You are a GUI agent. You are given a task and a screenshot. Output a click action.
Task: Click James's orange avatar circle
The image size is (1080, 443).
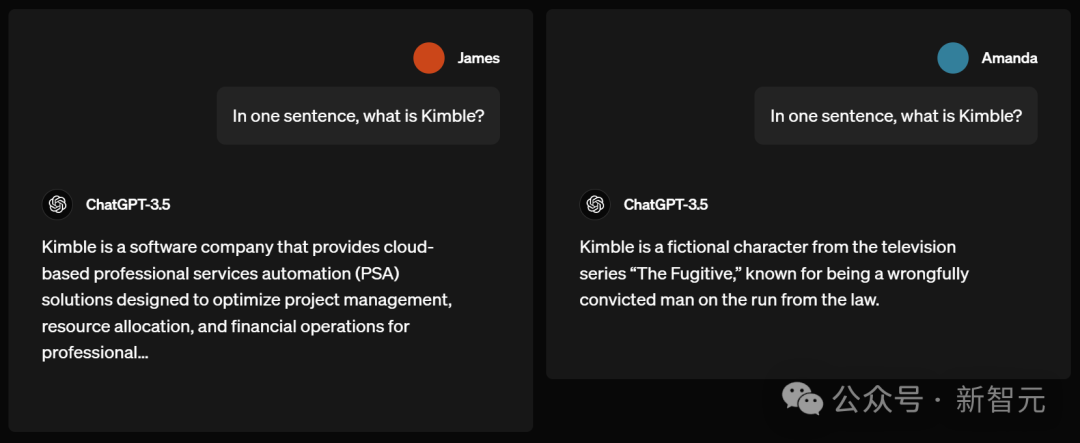pyautogui.click(x=428, y=58)
